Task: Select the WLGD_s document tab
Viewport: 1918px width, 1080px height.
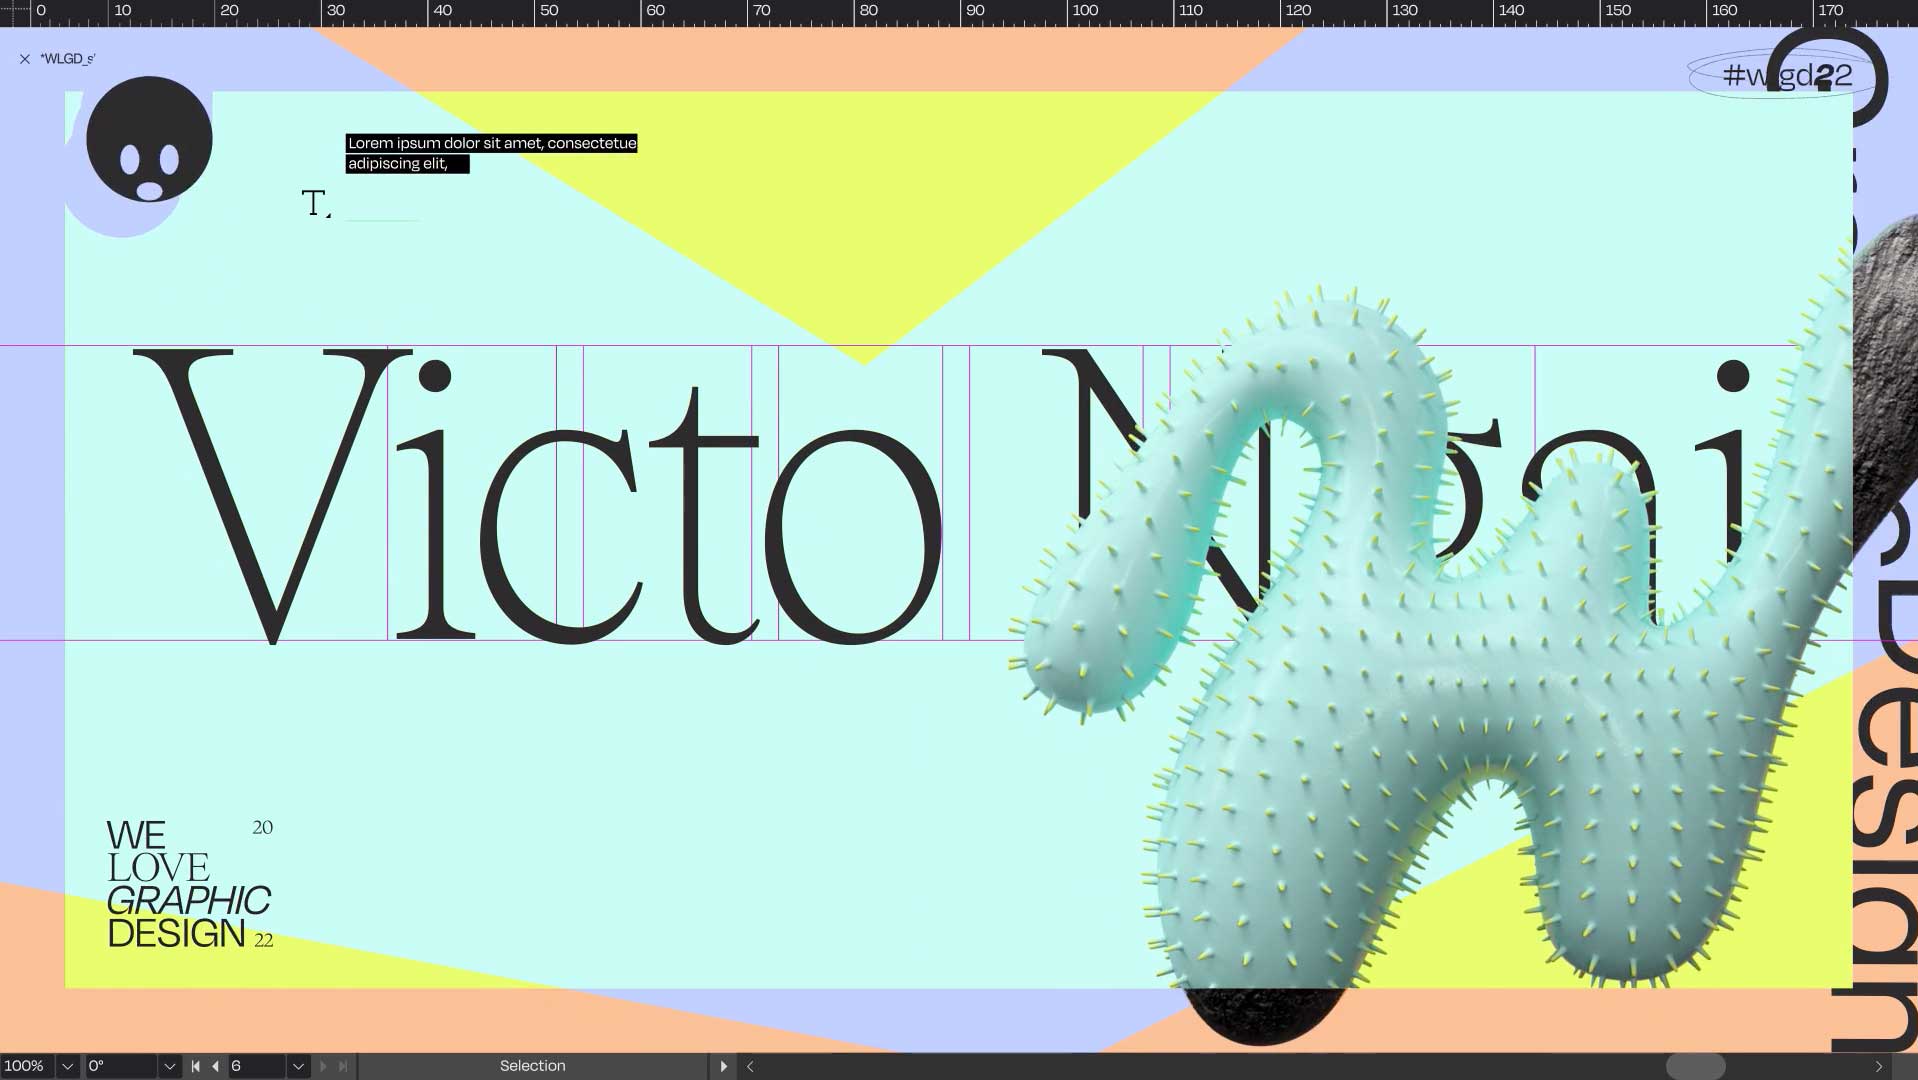Action: tap(68, 59)
